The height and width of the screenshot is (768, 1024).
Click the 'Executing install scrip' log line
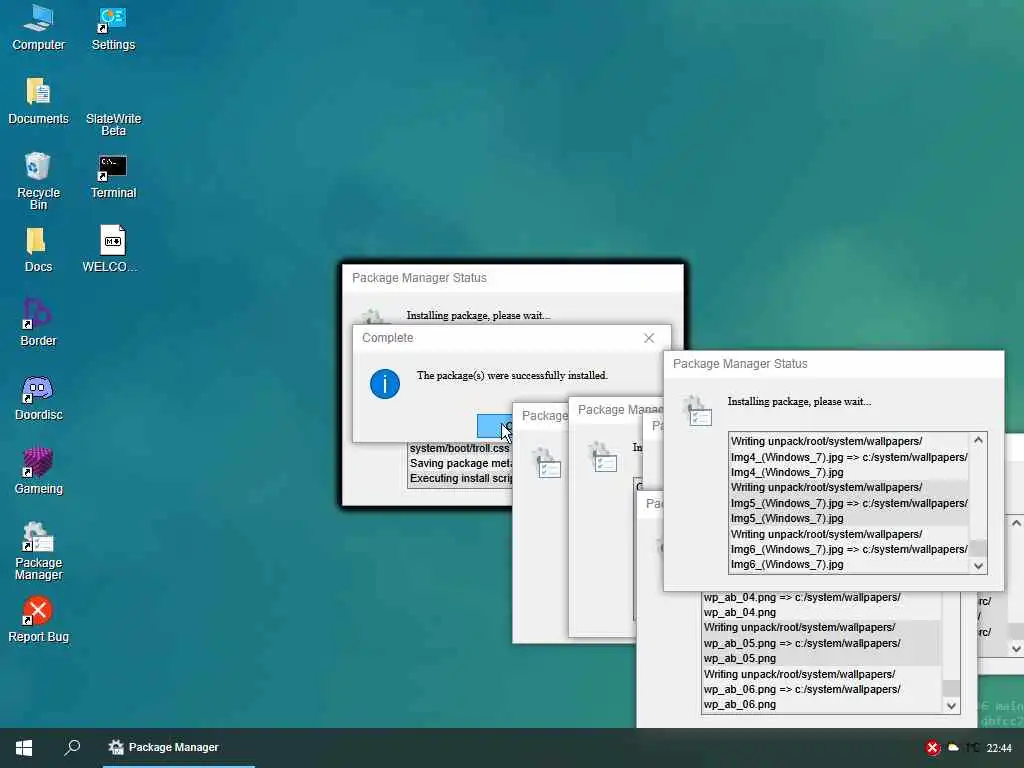pyautogui.click(x=460, y=478)
